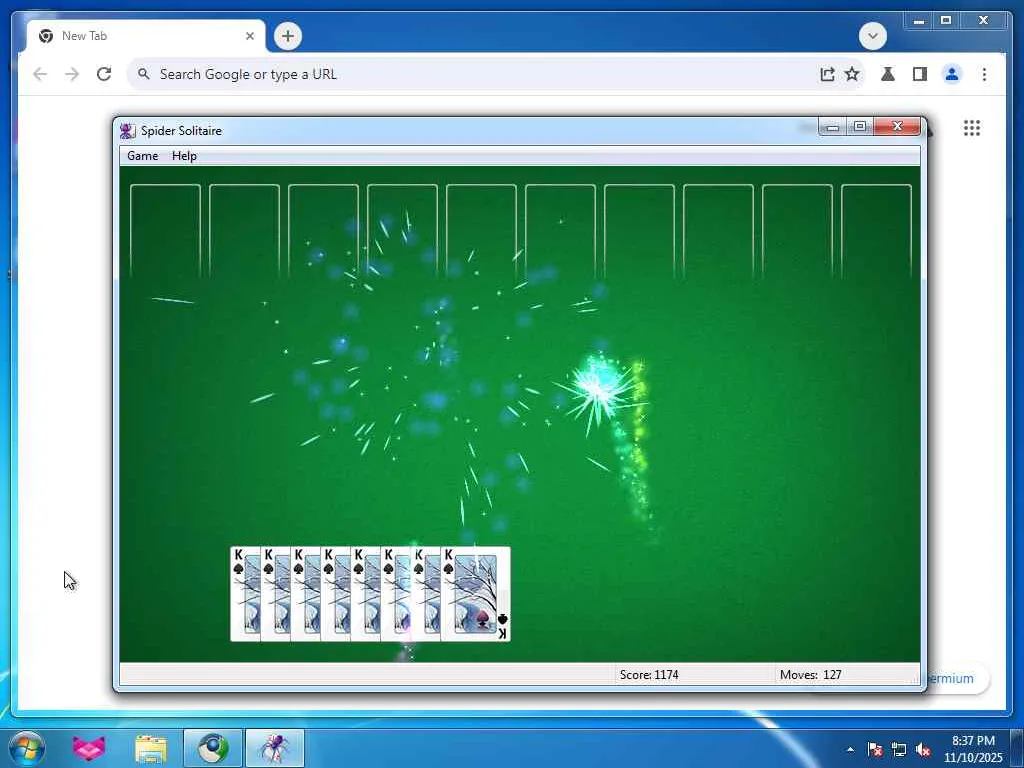Click the first King of spades card
Viewport: 1024px width, 768px height.
[x=245, y=594]
